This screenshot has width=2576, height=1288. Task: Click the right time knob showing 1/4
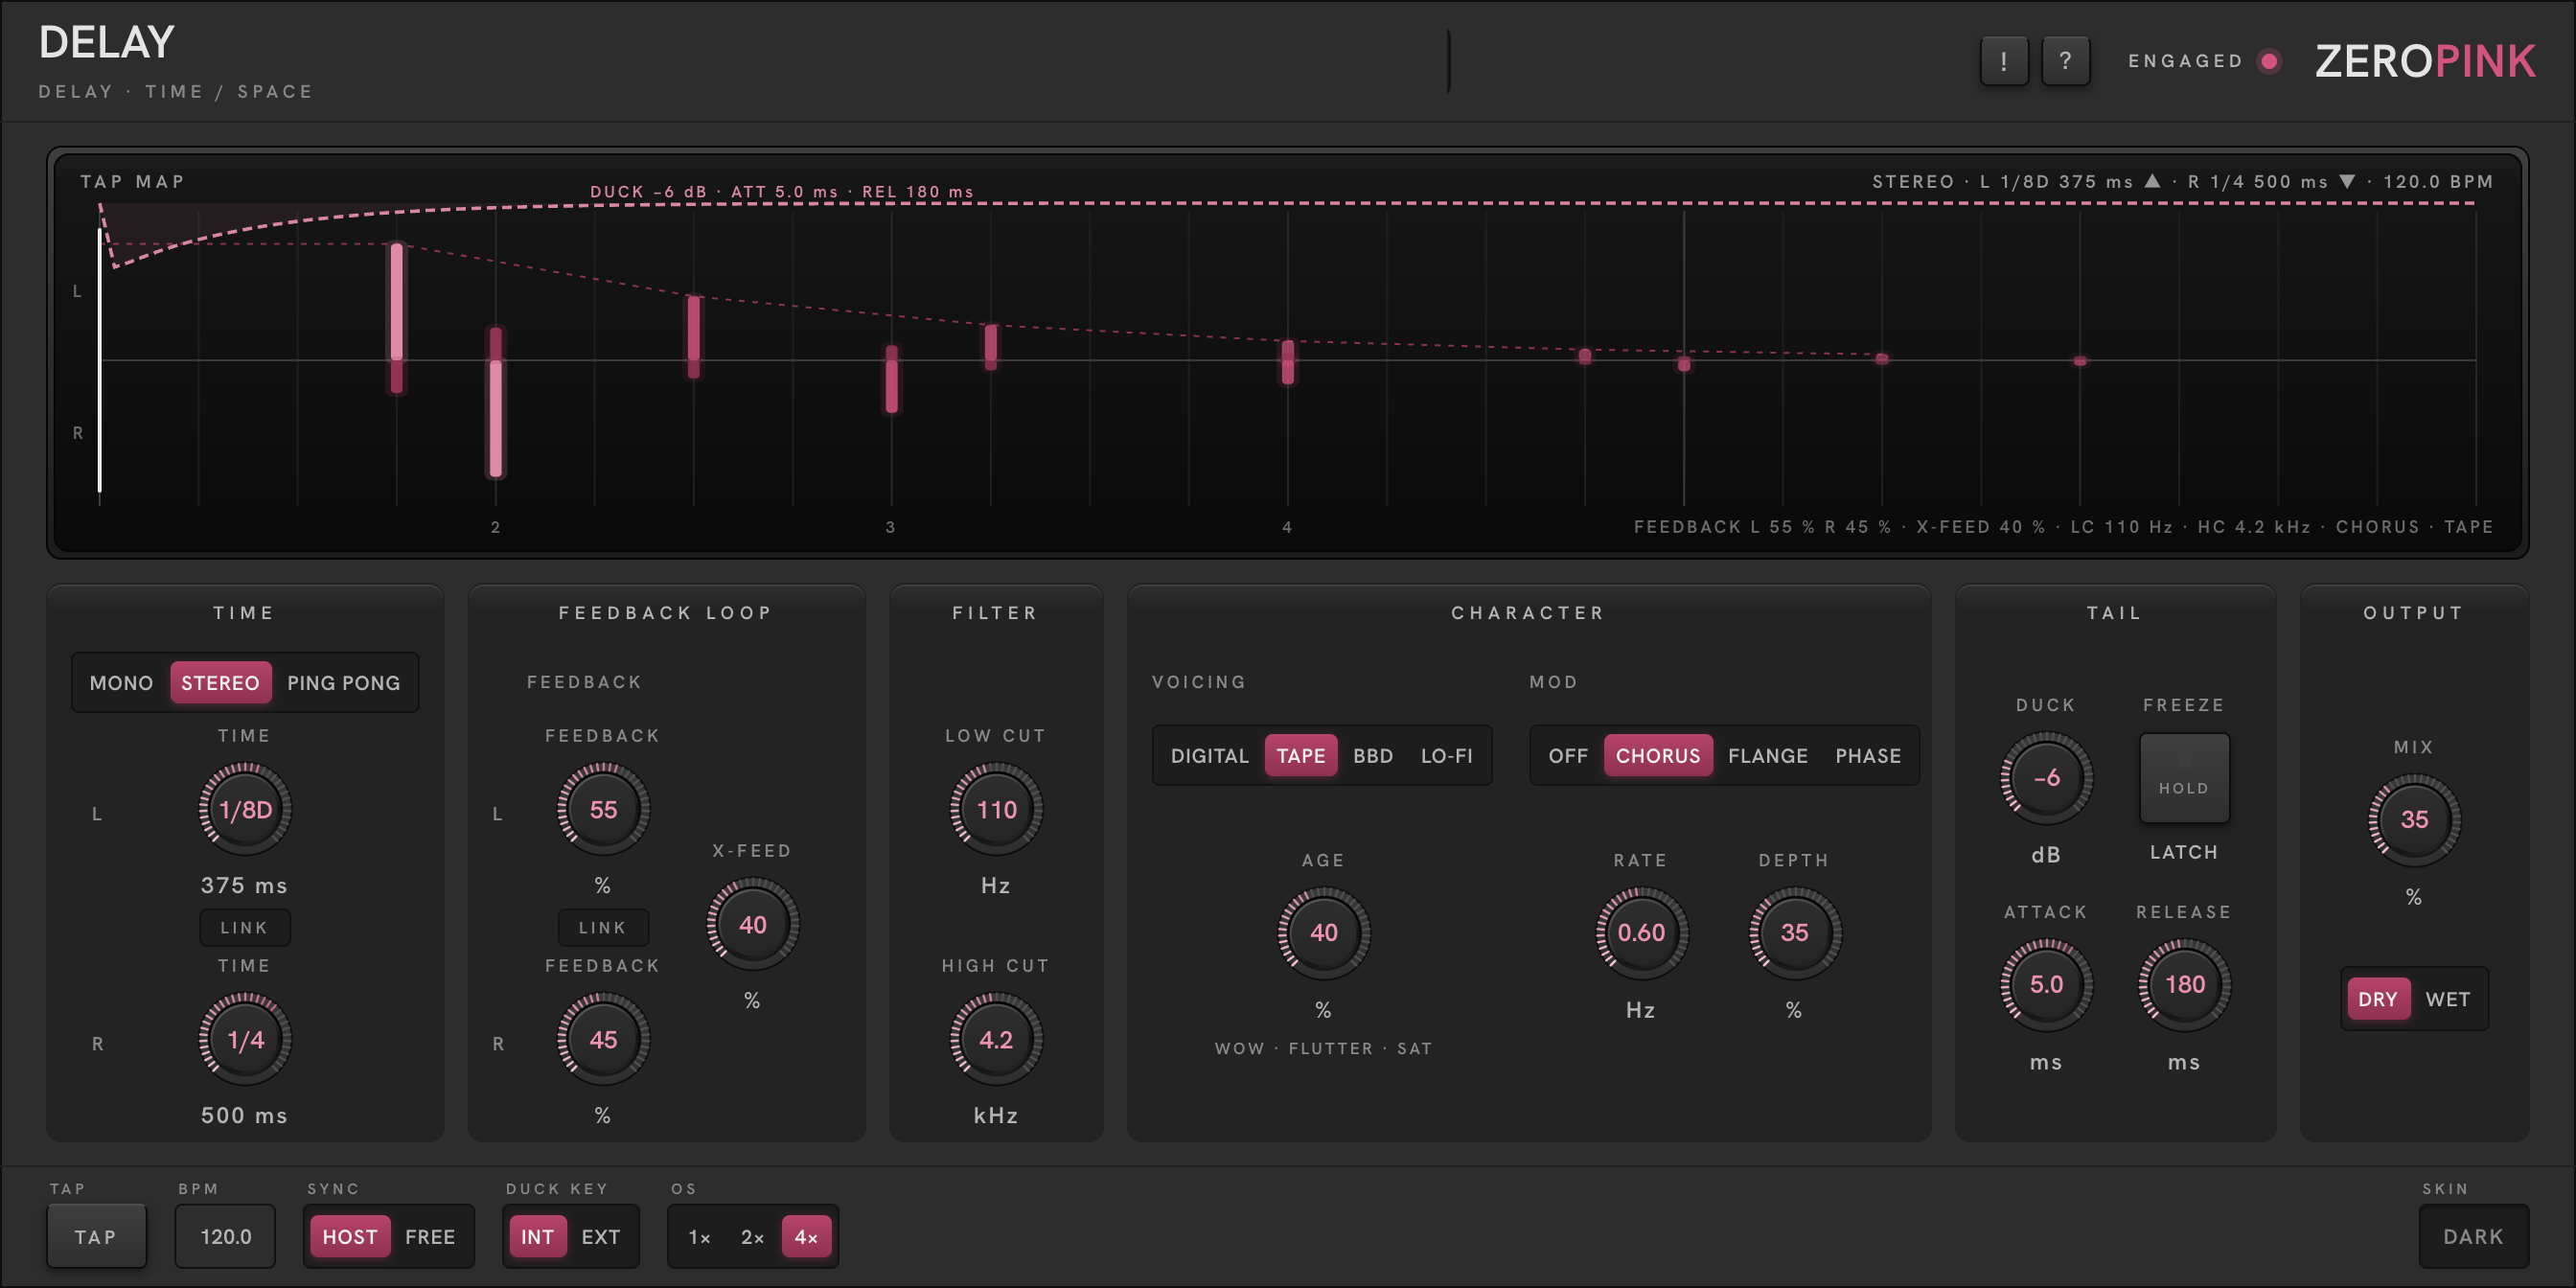[x=245, y=1039]
